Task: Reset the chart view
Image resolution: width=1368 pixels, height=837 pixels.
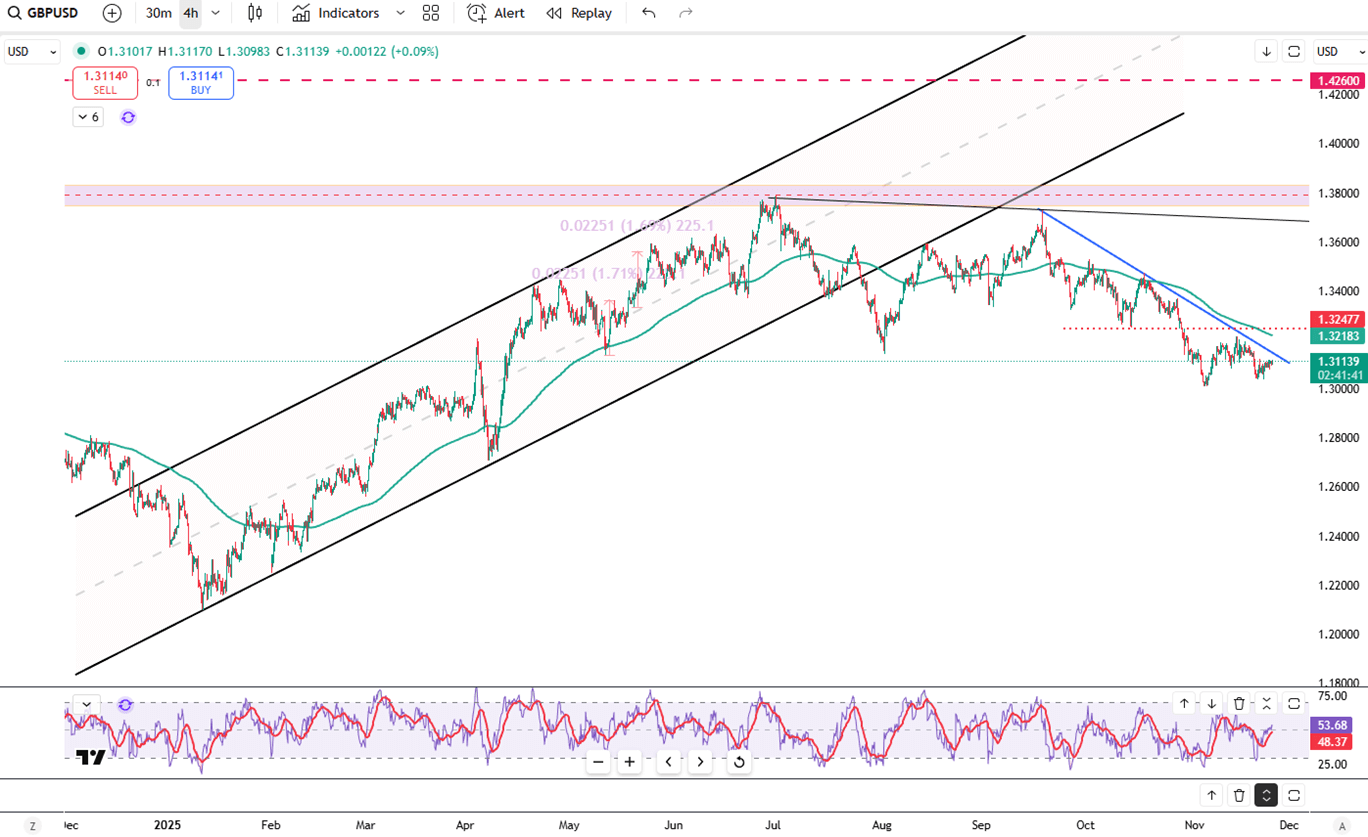Action: 739,762
